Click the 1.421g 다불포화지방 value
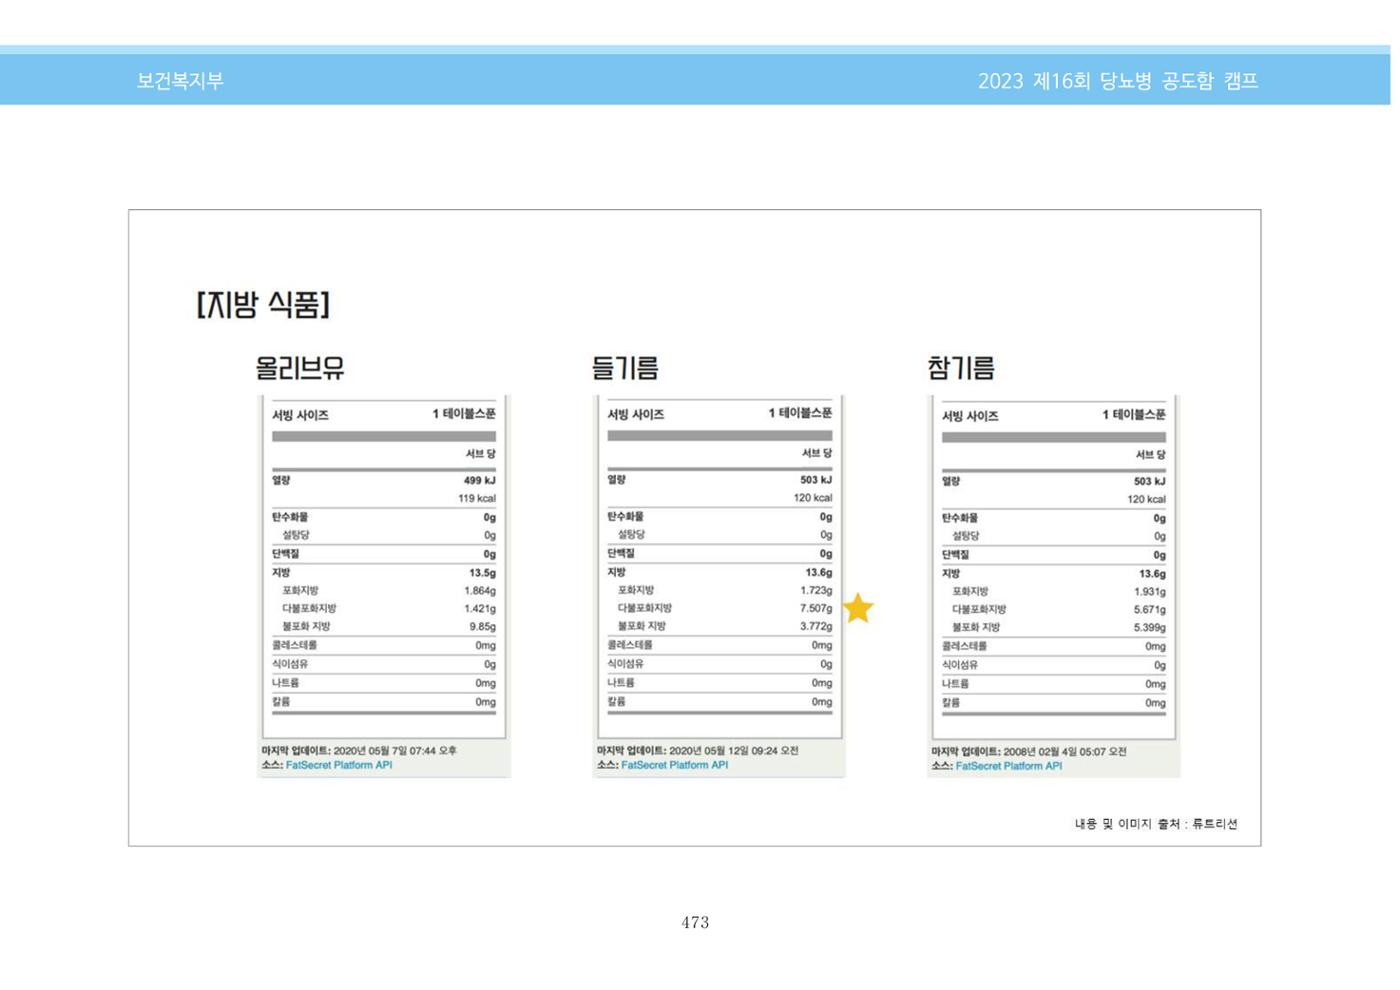Screen dimensions: 1400x990 coord(480,608)
